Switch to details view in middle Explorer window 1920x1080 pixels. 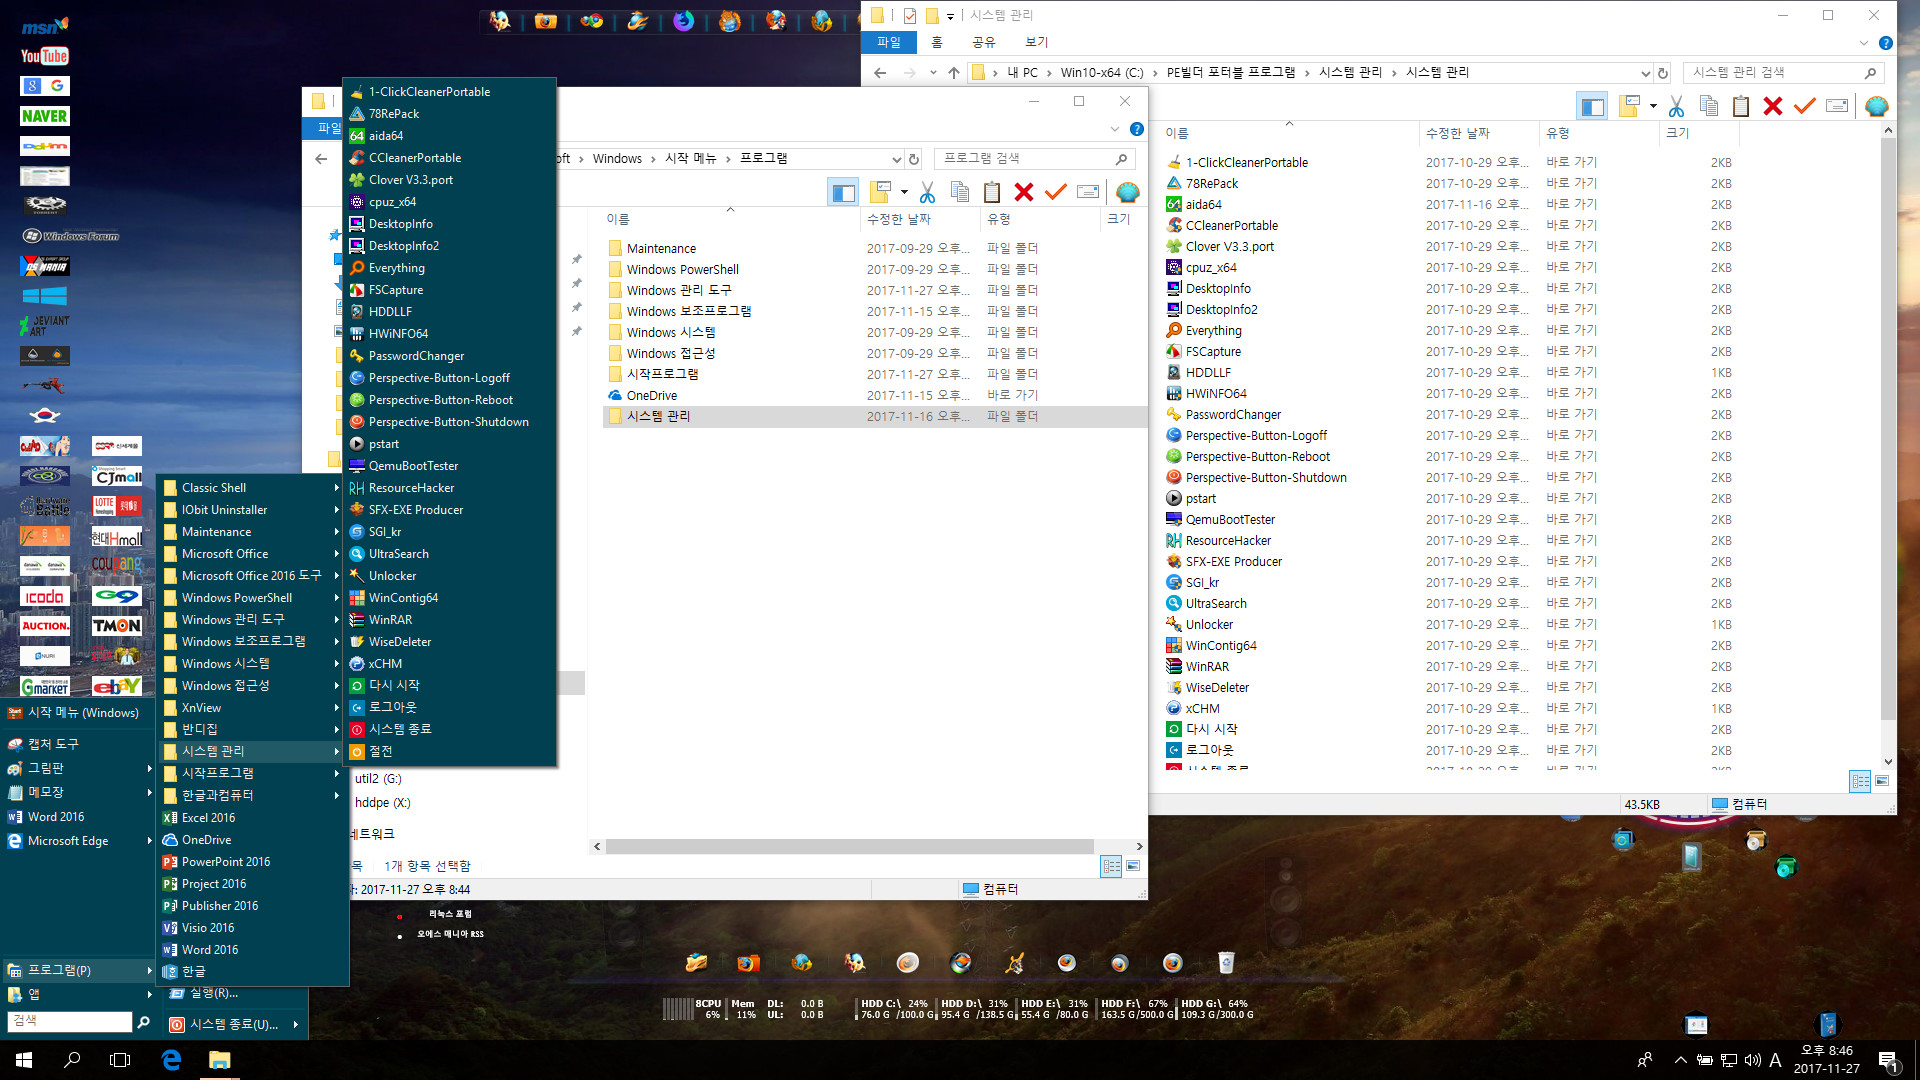pyautogui.click(x=1111, y=866)
